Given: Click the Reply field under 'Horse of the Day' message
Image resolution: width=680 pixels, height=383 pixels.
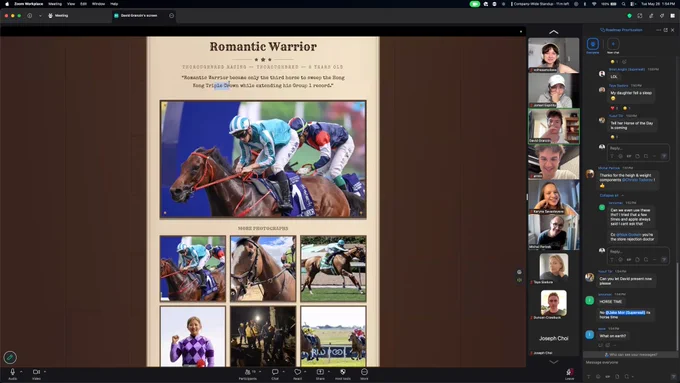Looking at the screenshot, I should pos(638,148).
